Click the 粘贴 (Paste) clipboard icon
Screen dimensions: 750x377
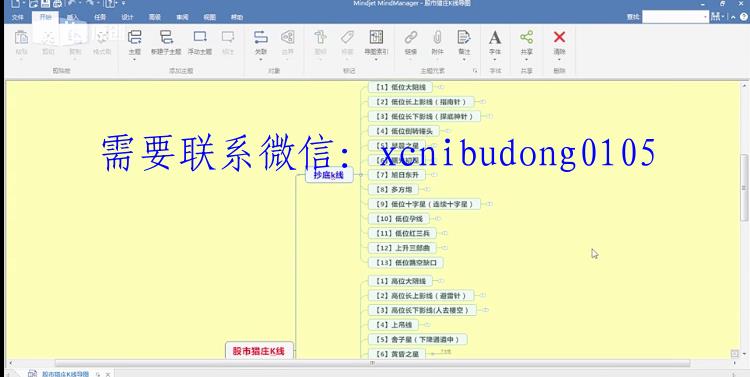pos(22,37)
